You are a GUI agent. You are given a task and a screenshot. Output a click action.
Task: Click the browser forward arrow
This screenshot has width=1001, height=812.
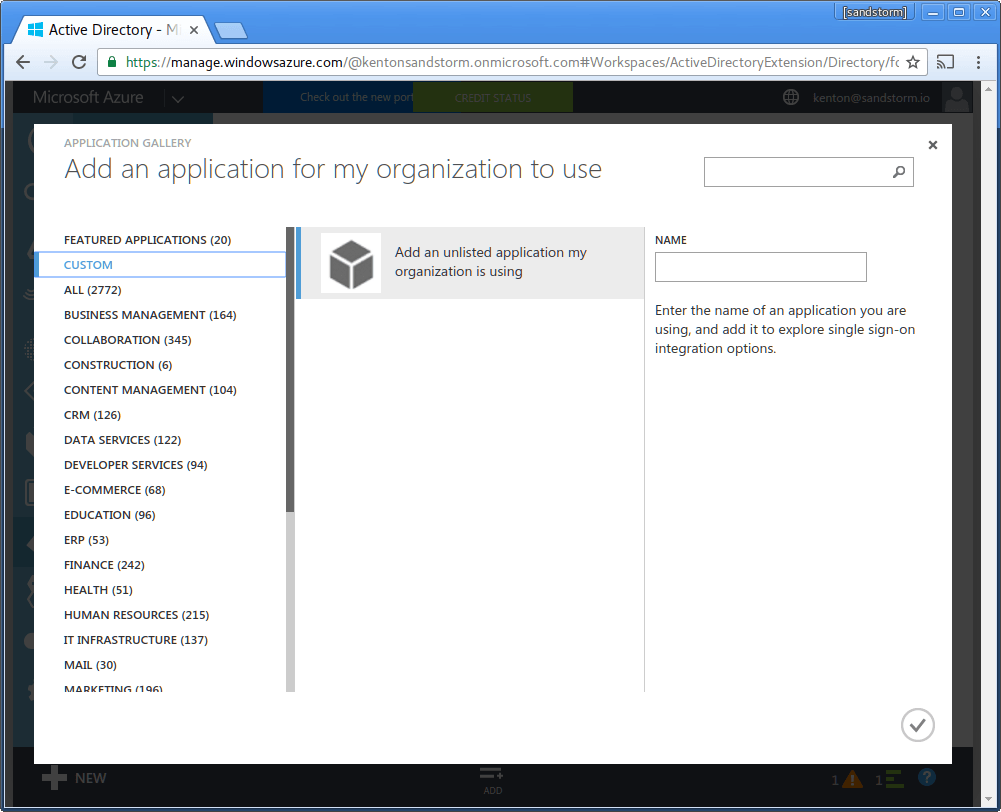(x=51, y=62)
